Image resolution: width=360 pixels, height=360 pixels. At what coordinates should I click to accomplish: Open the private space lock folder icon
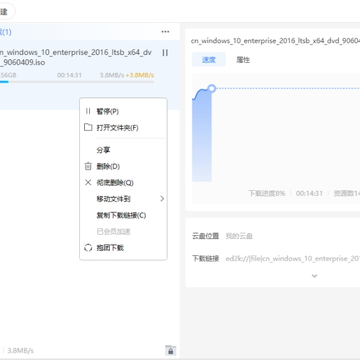170,350
